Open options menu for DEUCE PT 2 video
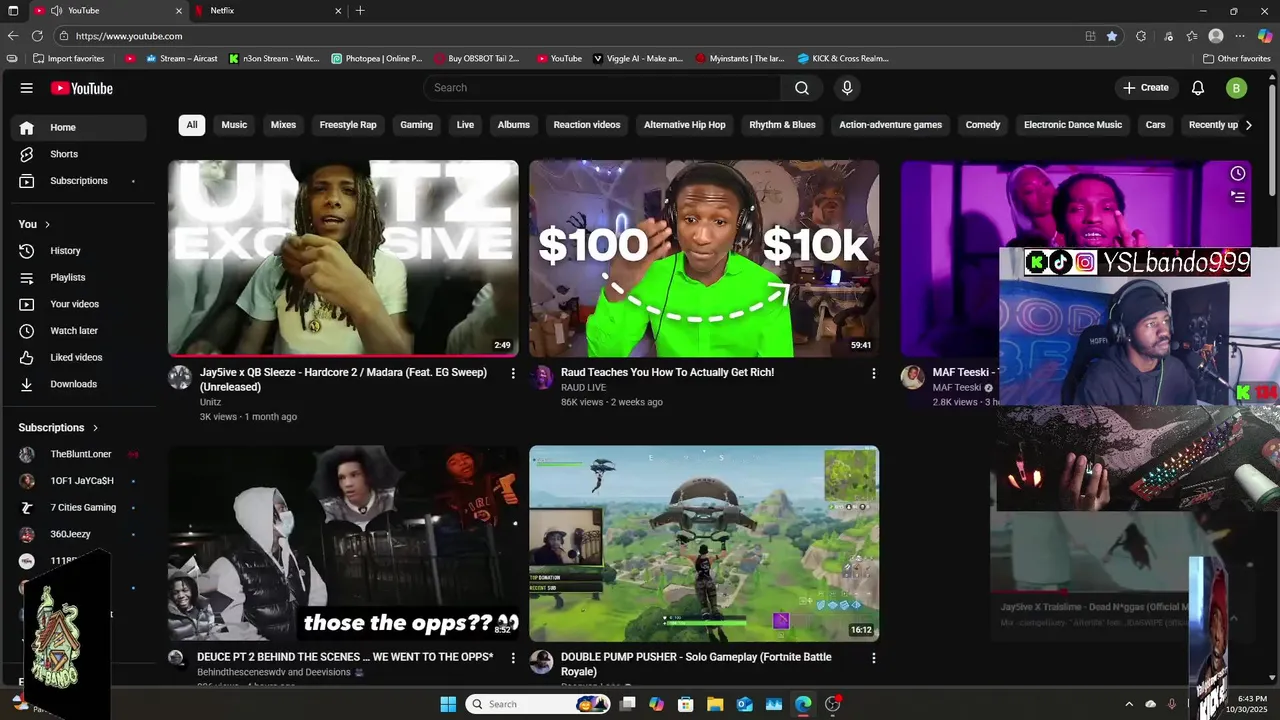Image resolution: width=1280 pixels, height=720 pixels. pos(513,658)
